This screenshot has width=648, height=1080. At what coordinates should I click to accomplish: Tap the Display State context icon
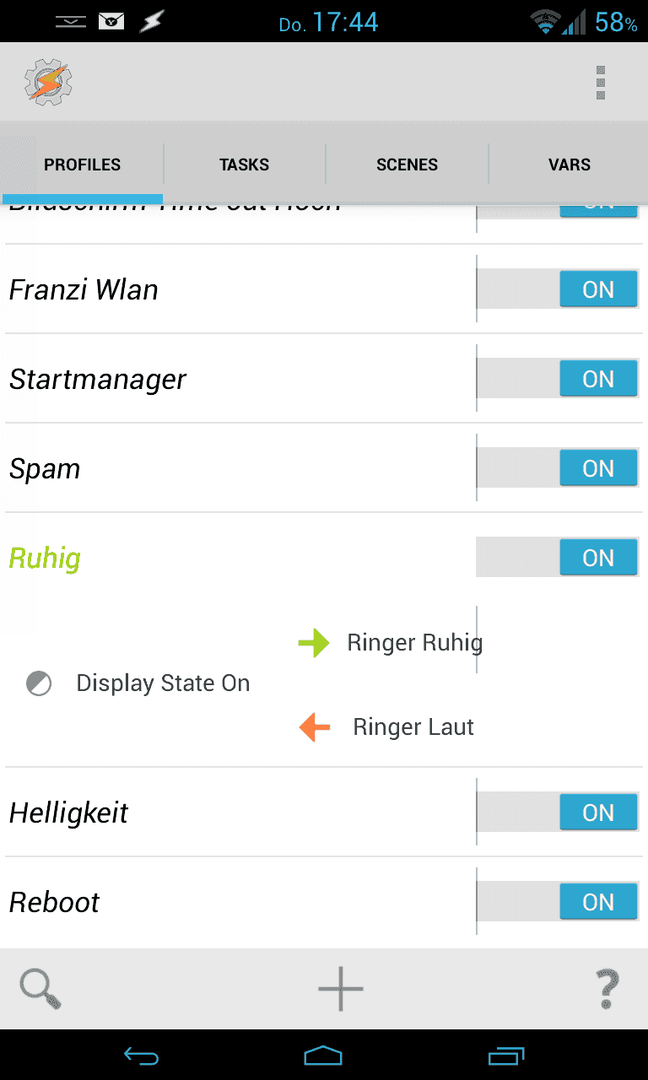[39, 684]
